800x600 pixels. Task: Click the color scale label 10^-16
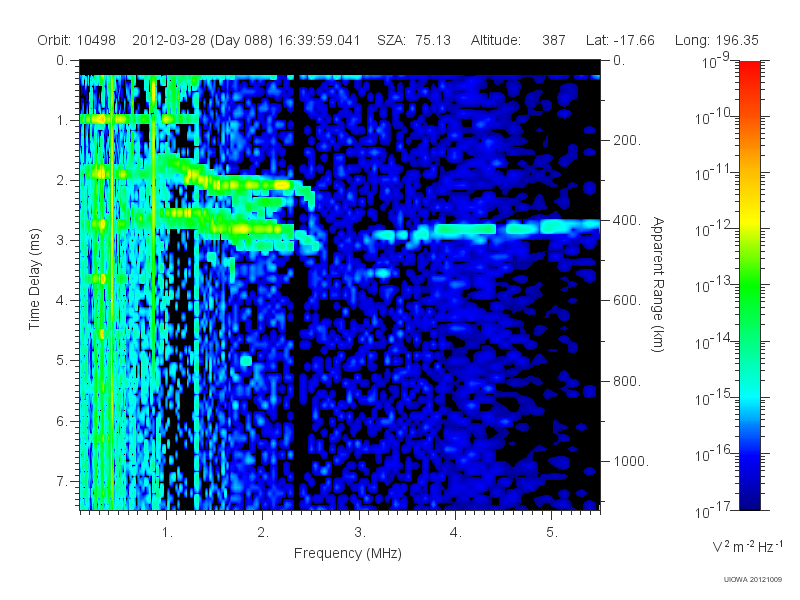(x=715, y=454)
